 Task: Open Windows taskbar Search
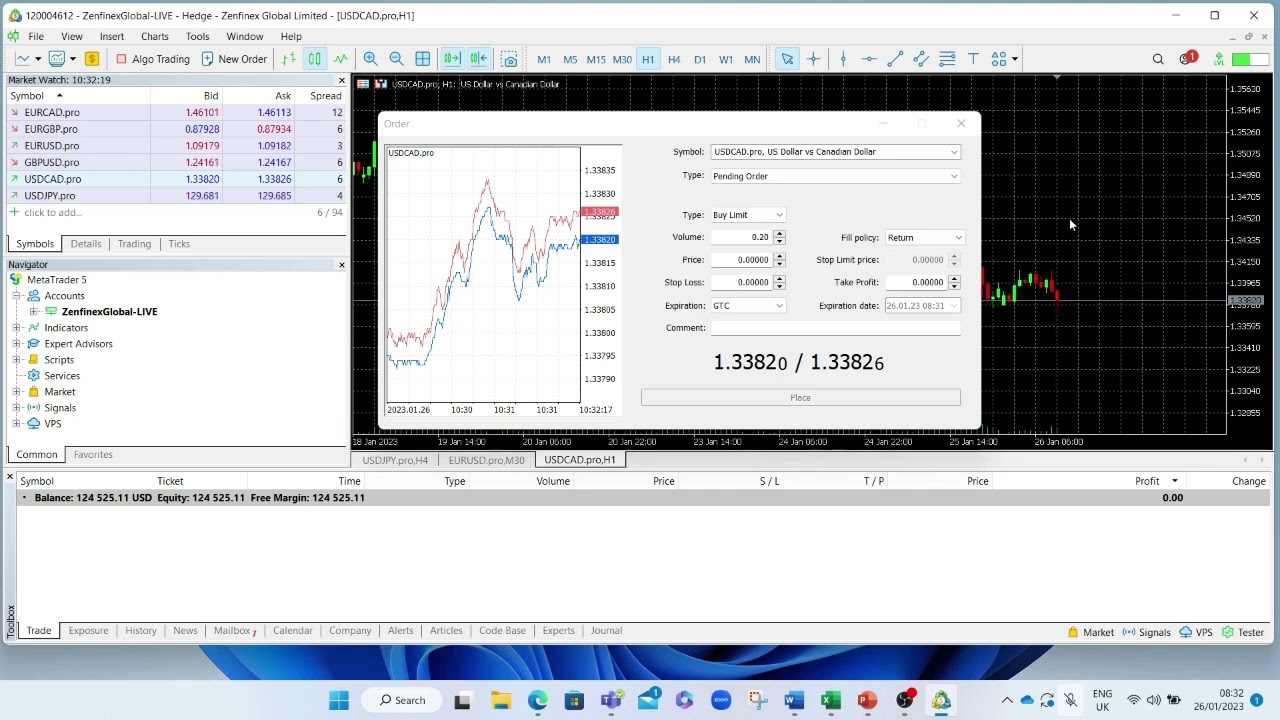402,700
